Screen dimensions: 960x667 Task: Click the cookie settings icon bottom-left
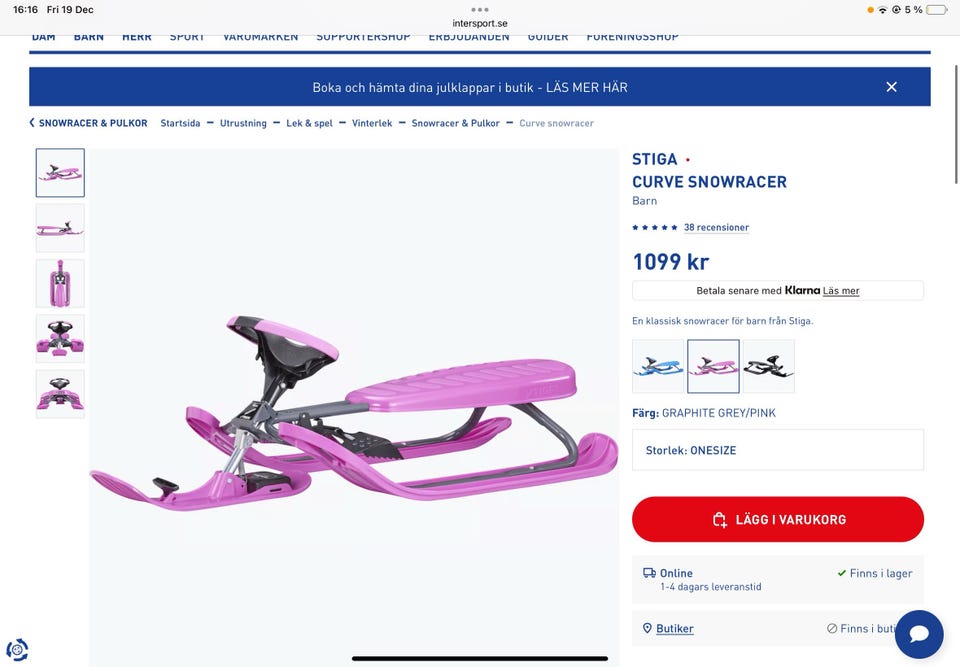(17, 649)
